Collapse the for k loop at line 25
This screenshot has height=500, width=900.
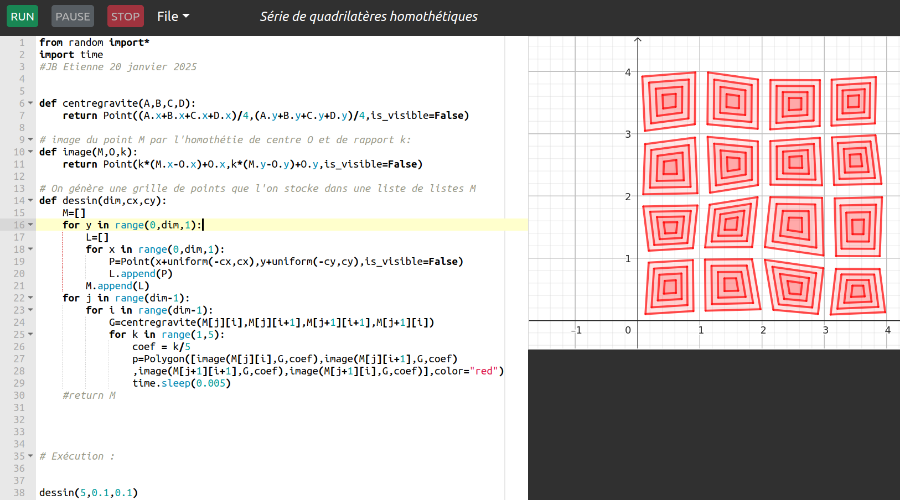pos(30,335)
